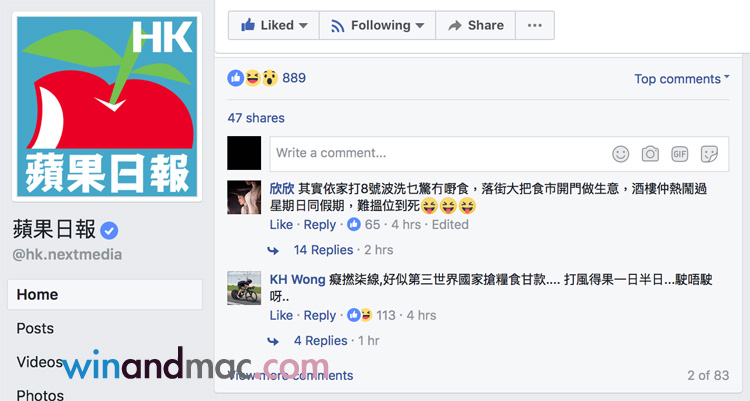This screenshot has height=401, width=750.
Task: Attach a photo using the camera icon
Action: coord(650,154)
